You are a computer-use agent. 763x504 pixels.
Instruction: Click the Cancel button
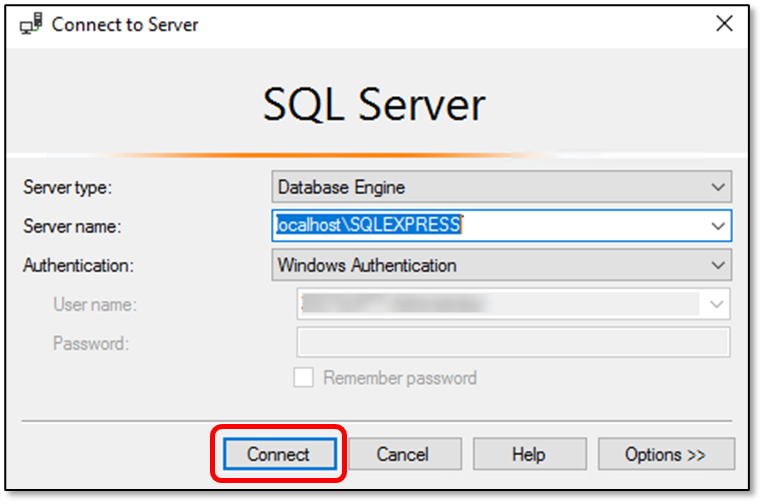click(405, 454)
